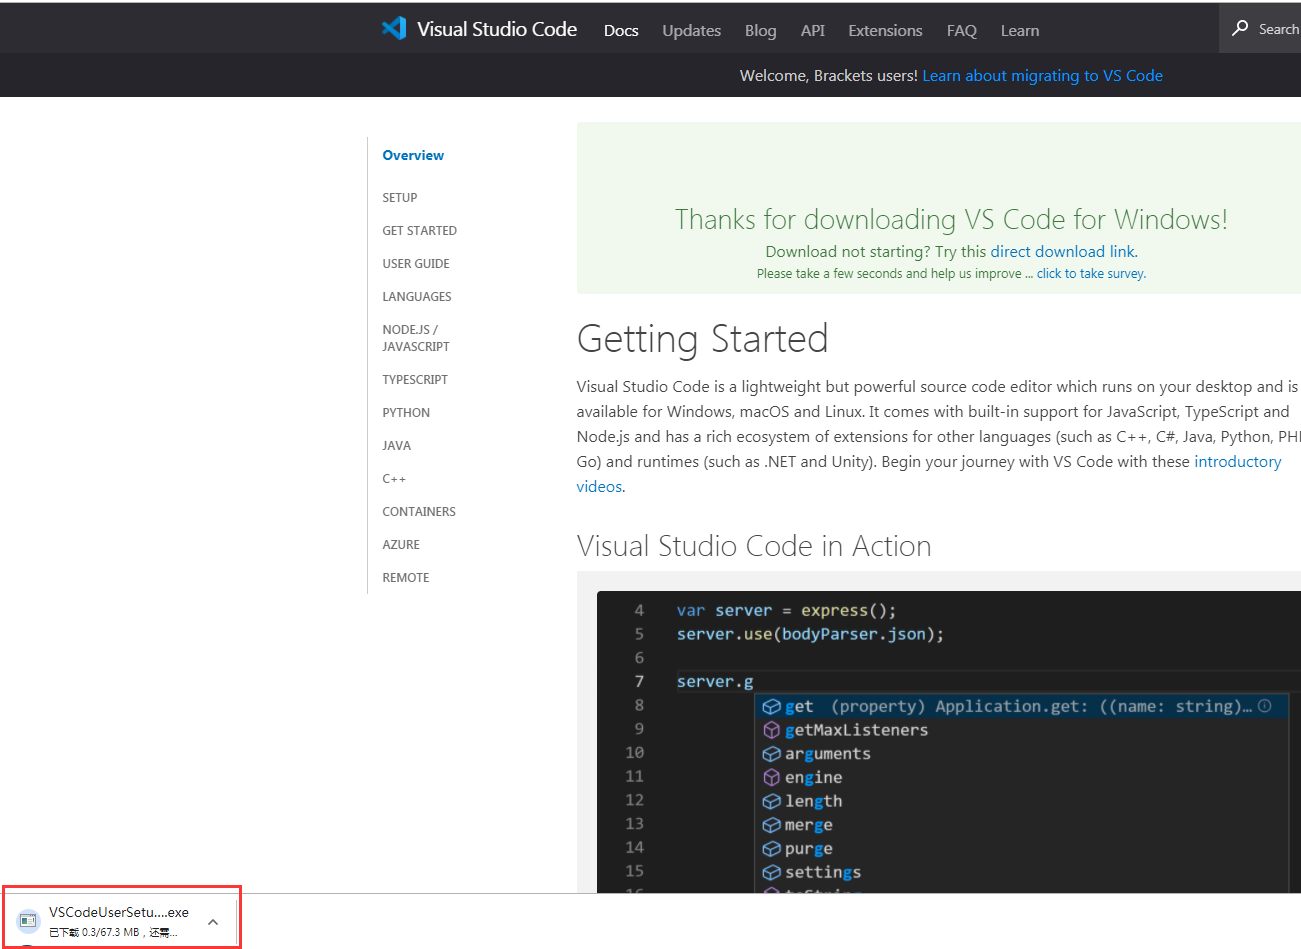Expand JAVA sidebar section
The width and height of the screenshot is (1301, 949).
coord(396,446)
